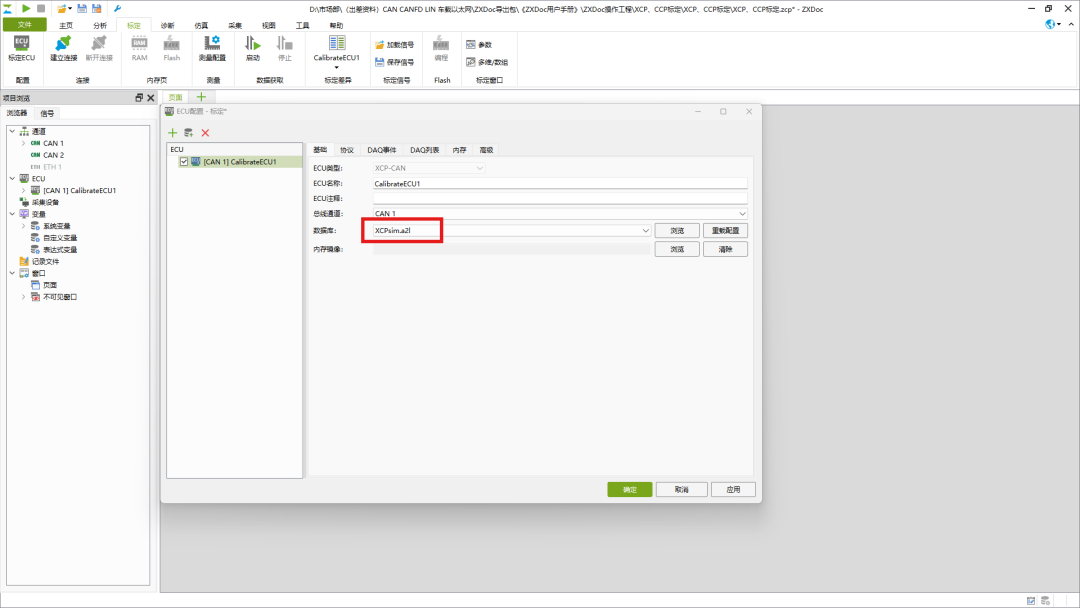The width and height of the screenshot is (1080, 608).
Task: Float the 项目浏览 panel
Action: pos(139,98)
